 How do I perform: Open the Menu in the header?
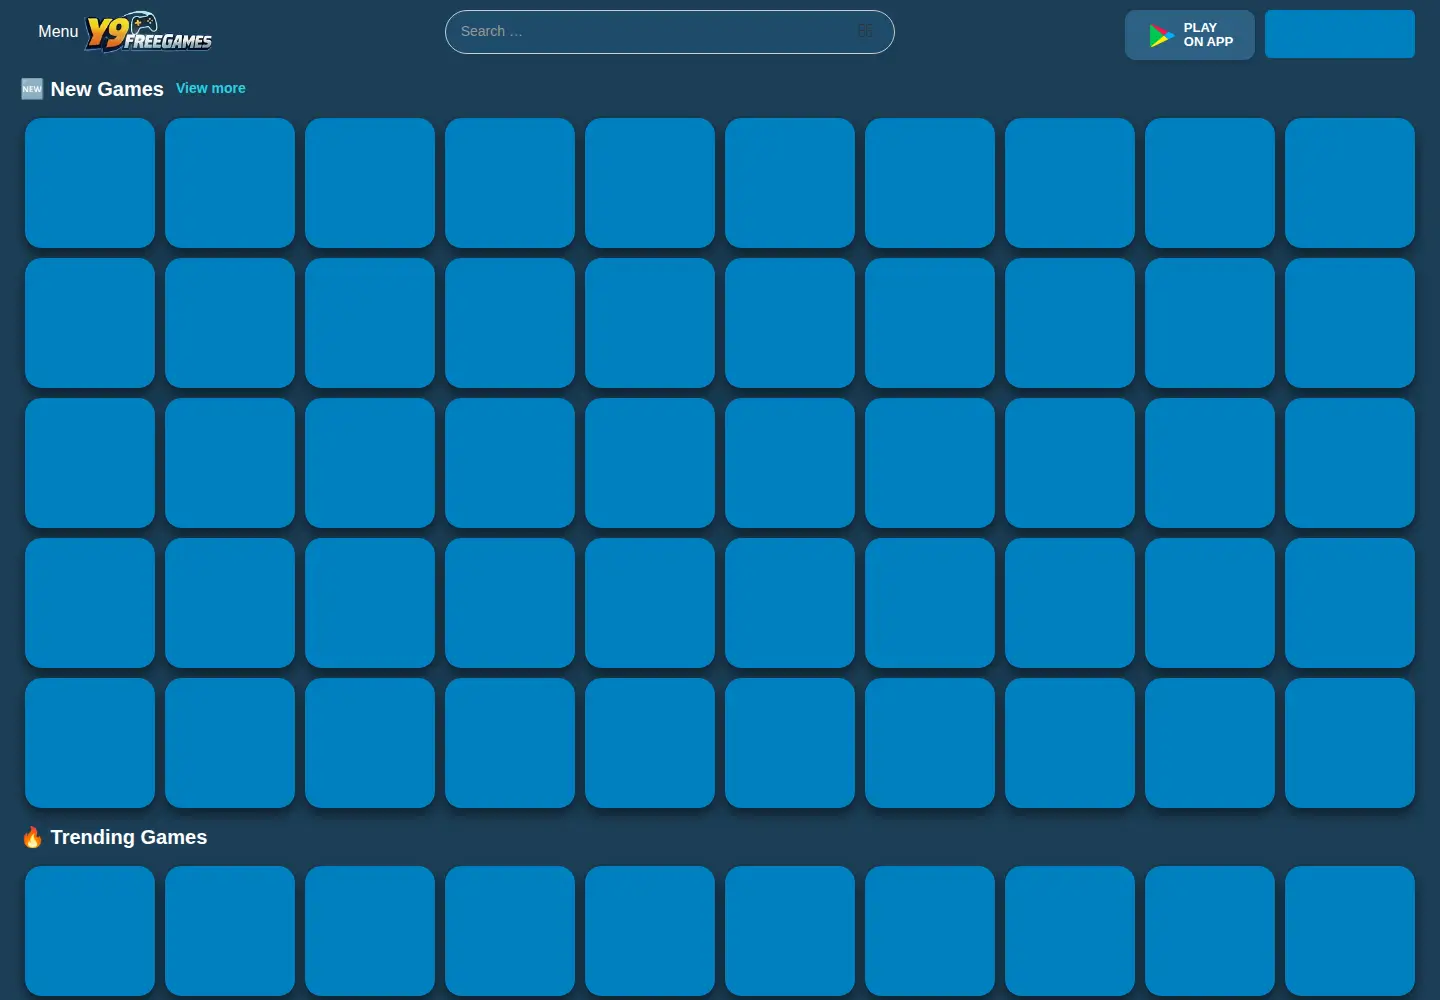(58, 32)
